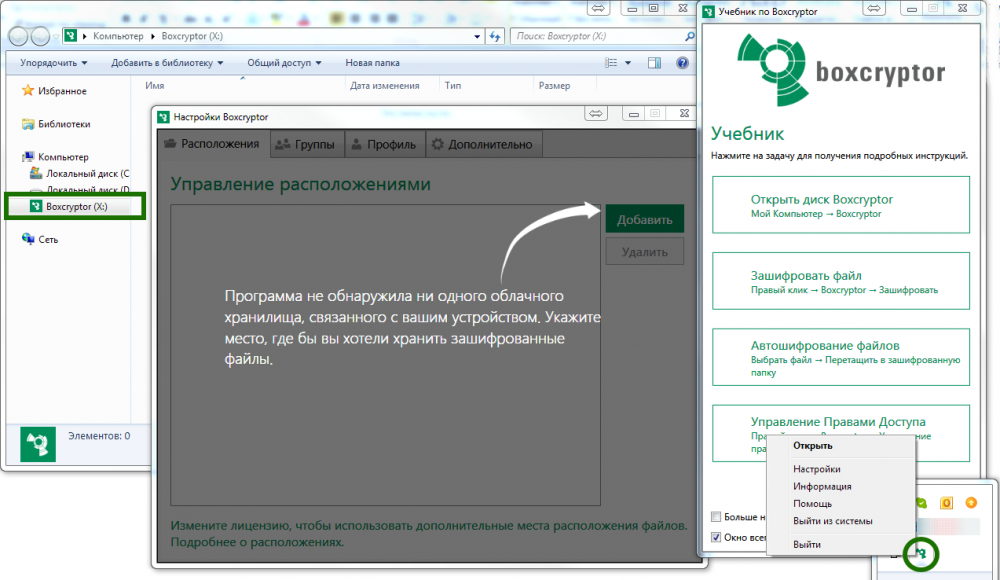The image size is (1000, 580).
Task: Sort by the 'Тип' column header
Action: click(x=453, y=85)
